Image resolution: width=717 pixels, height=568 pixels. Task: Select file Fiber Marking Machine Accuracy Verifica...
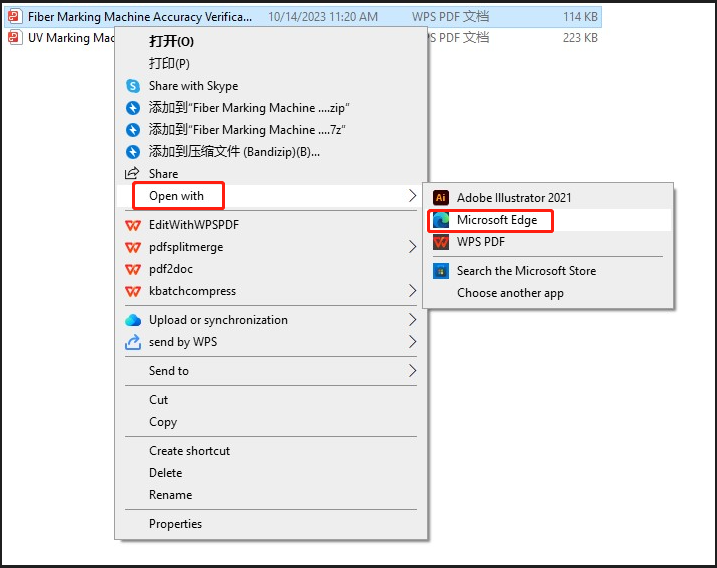pos(139,17)
